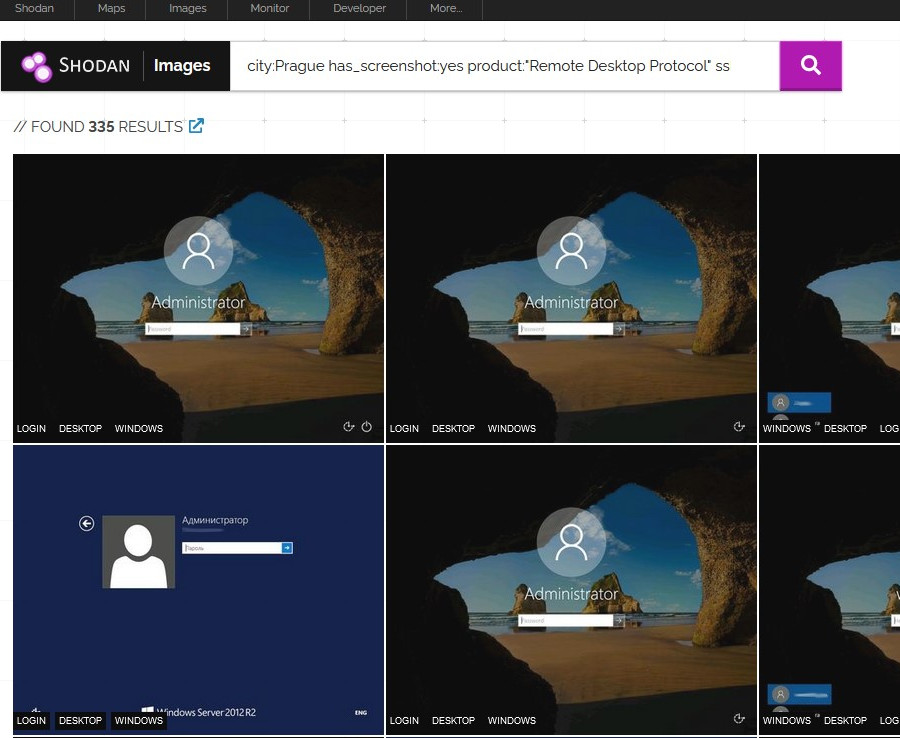
Task: Click WINDOWS tag on top-right screenshot
Action: [x=787, y=429]
